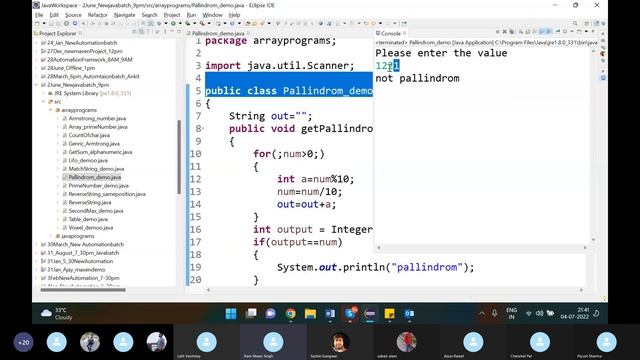
Task: Open the Source menu
Action: [x=73, y=15]
